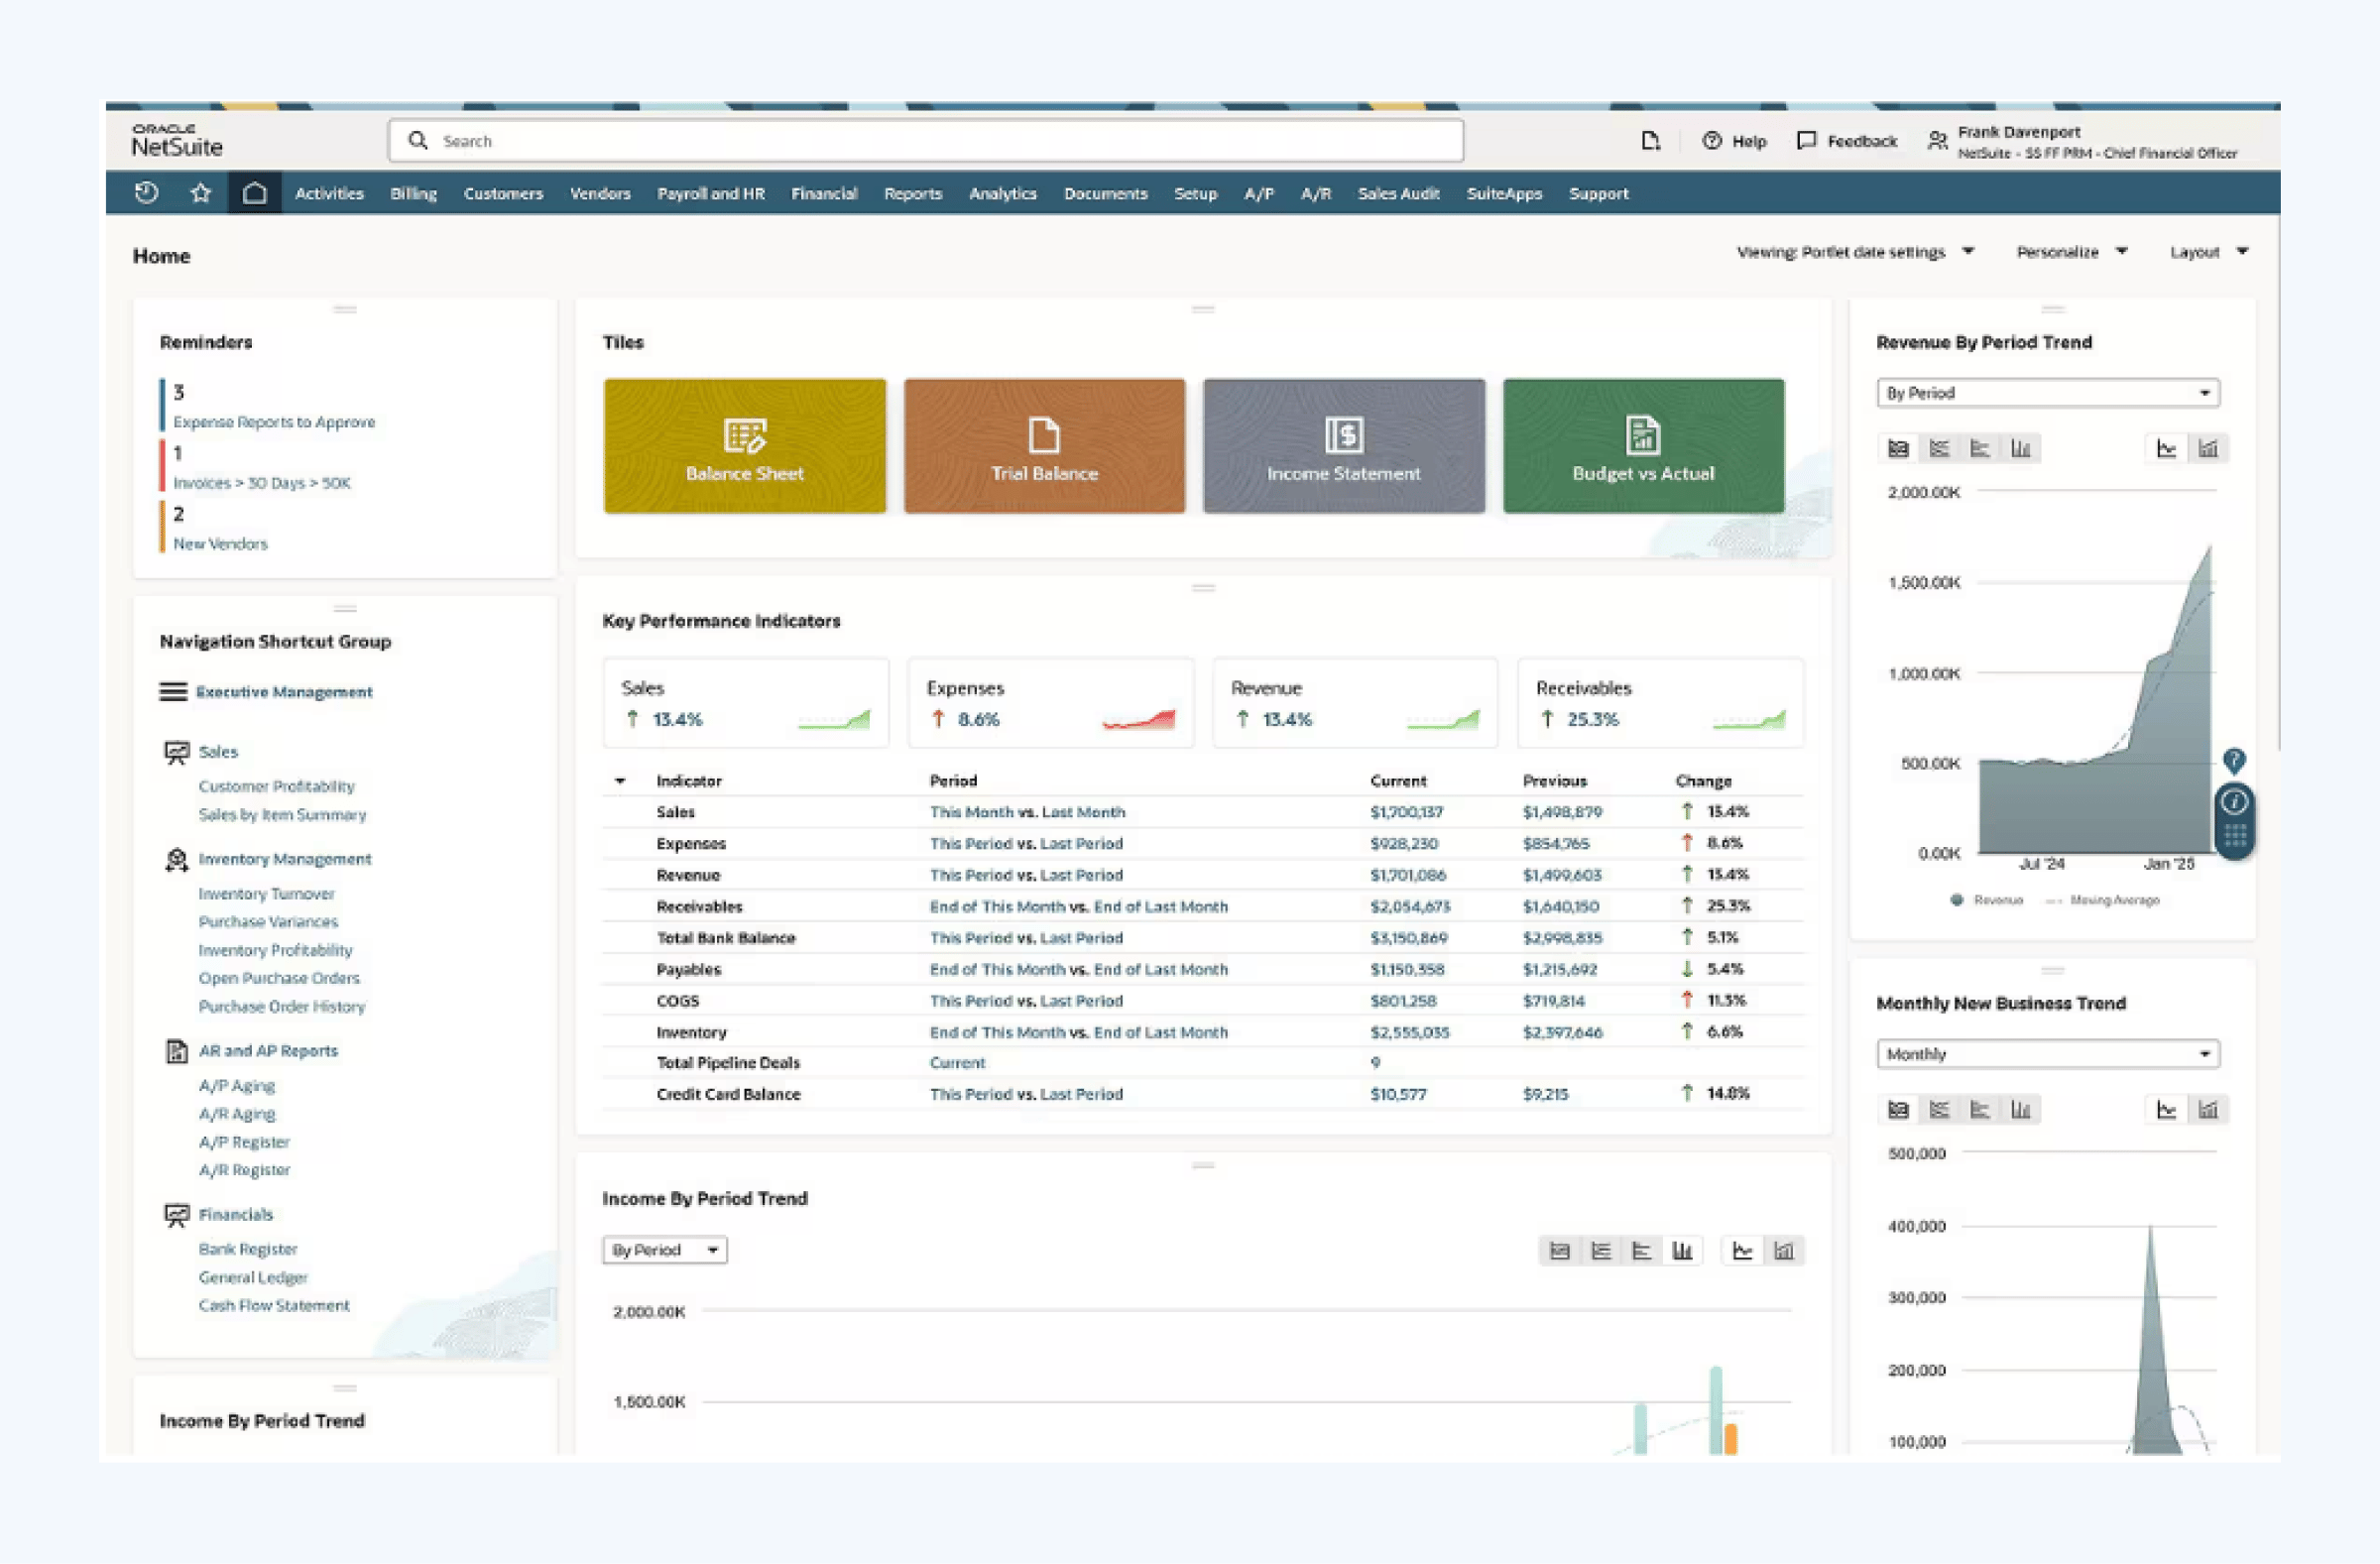
Task: Click the floating question mark bubble on right edge
Action: point(2234,761)
